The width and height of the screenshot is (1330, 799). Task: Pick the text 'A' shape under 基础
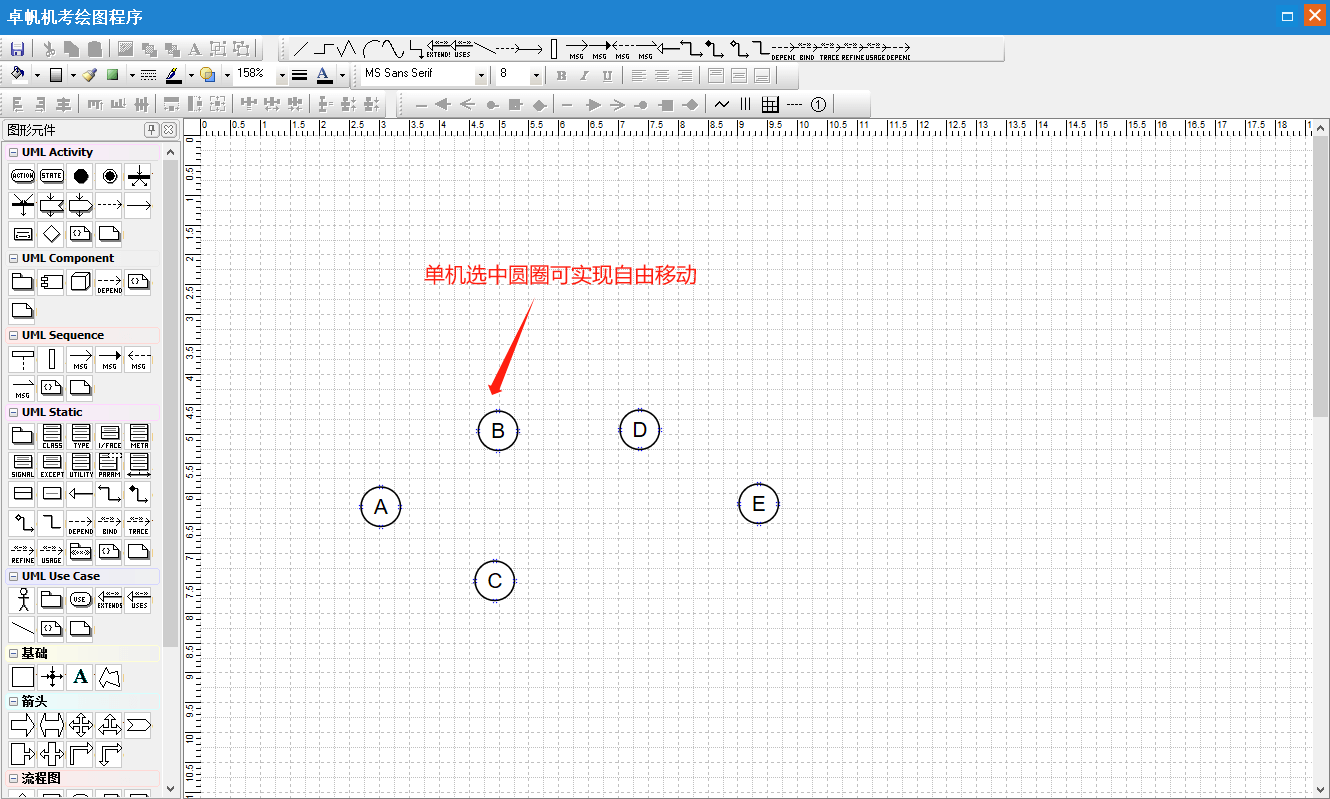click(x=80, y=677)
